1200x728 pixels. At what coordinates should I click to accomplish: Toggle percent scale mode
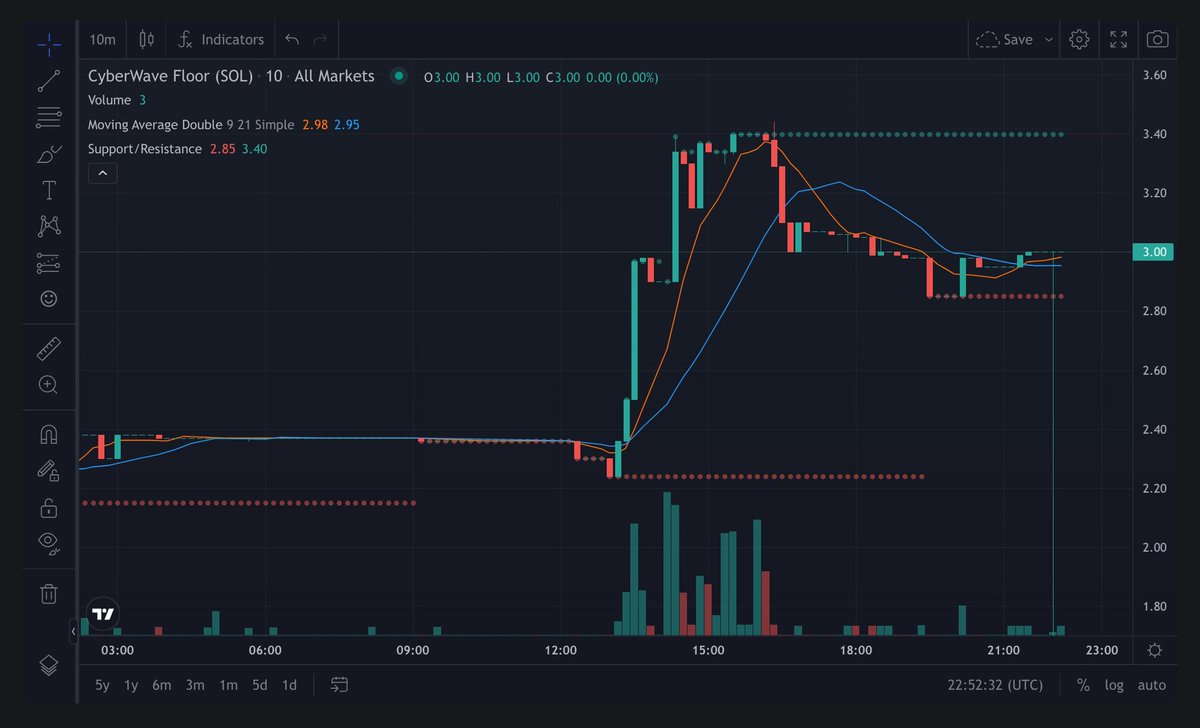pos(1083,685)
